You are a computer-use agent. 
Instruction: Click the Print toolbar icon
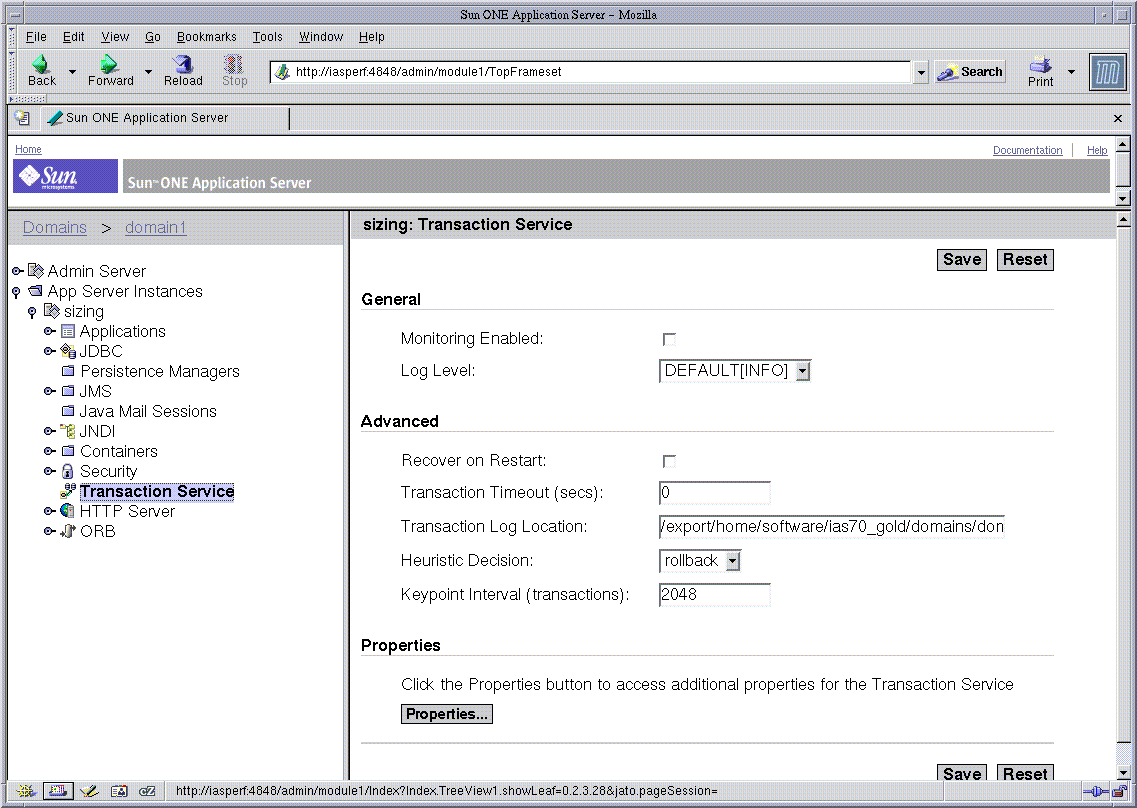point(1040,64)
